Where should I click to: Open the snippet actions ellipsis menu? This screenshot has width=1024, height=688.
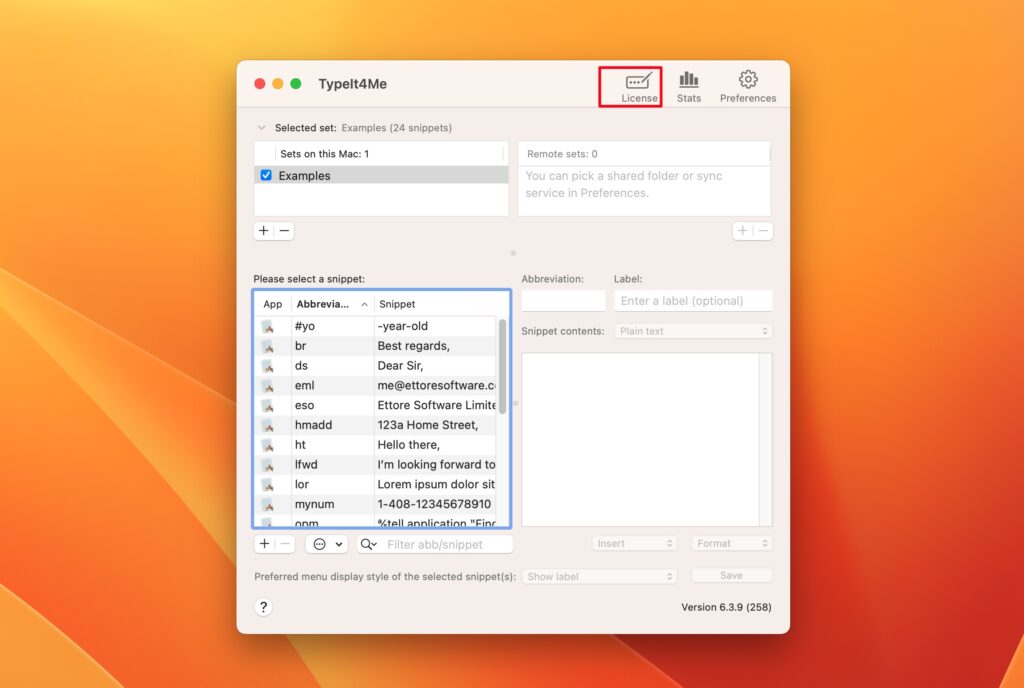click(x=320, y=543)
